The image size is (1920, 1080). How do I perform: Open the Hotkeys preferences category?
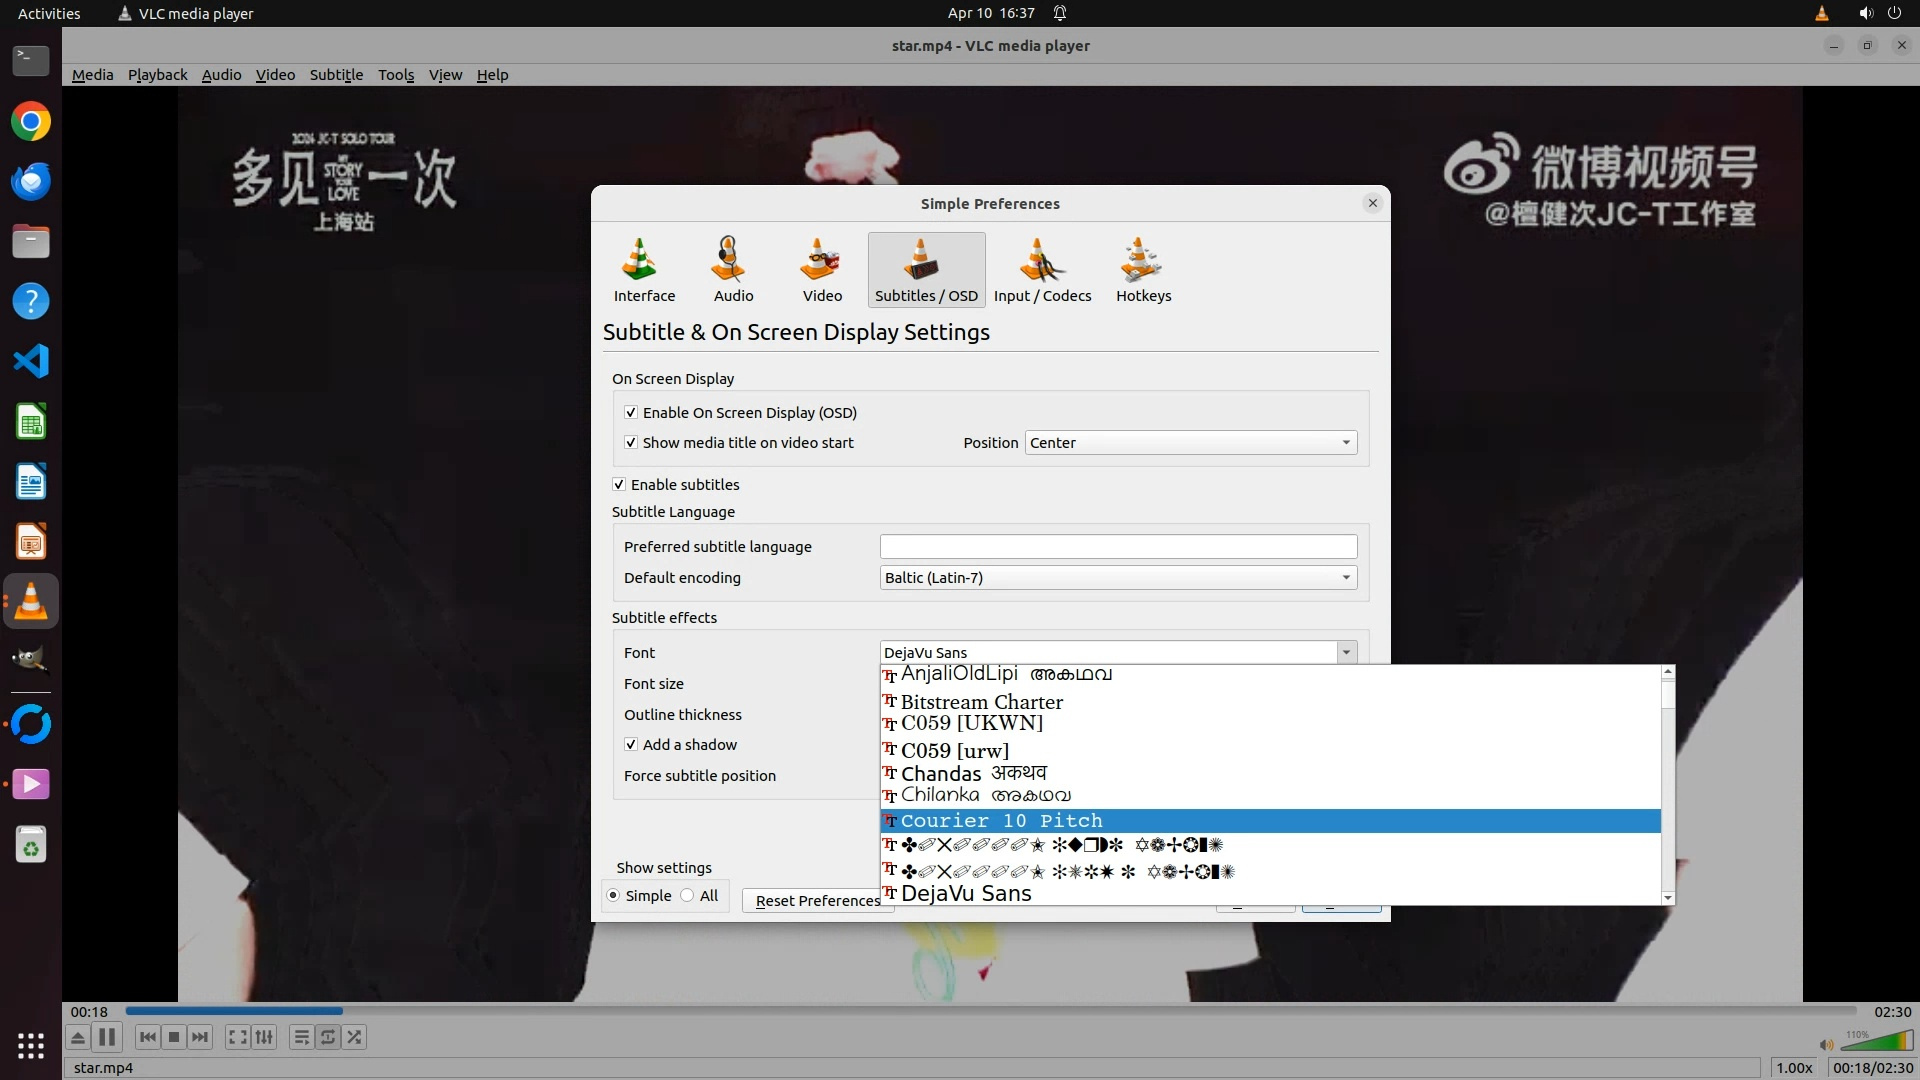1143,269
